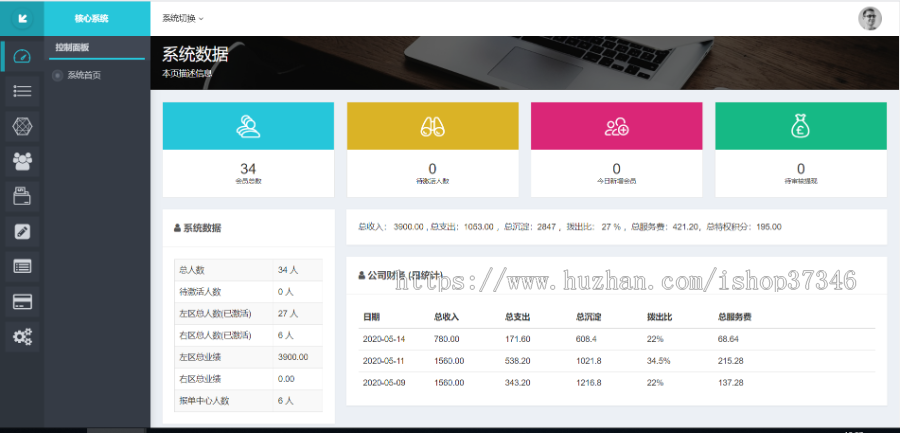
Task: Open the pencil edit icon in sidebar
Action: point(22,231)
